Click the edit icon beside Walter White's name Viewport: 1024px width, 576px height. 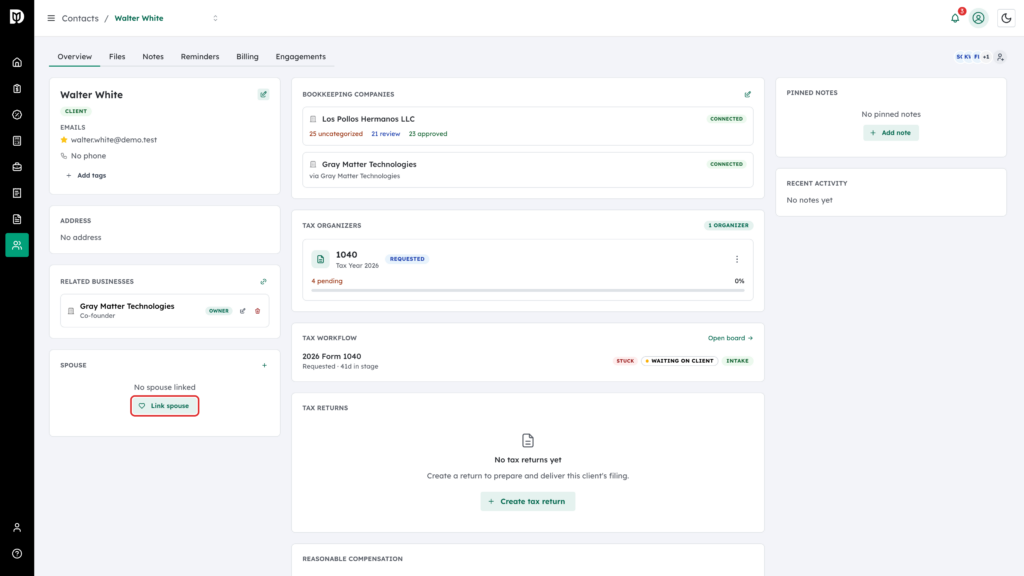263,95
